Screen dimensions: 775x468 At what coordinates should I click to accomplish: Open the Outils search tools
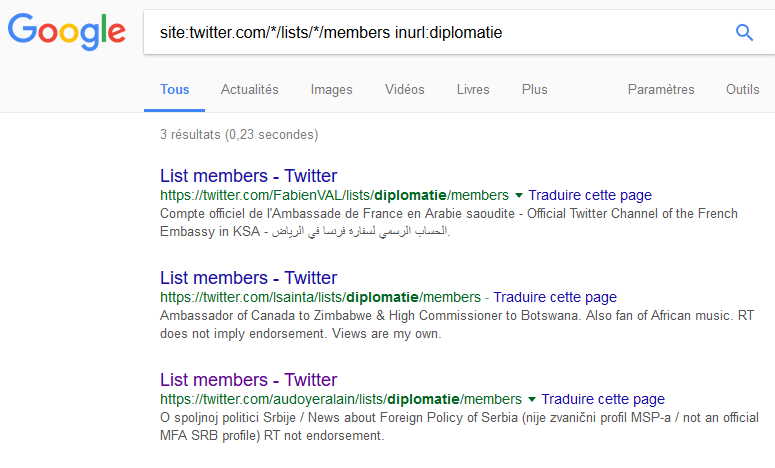point(742,89)
